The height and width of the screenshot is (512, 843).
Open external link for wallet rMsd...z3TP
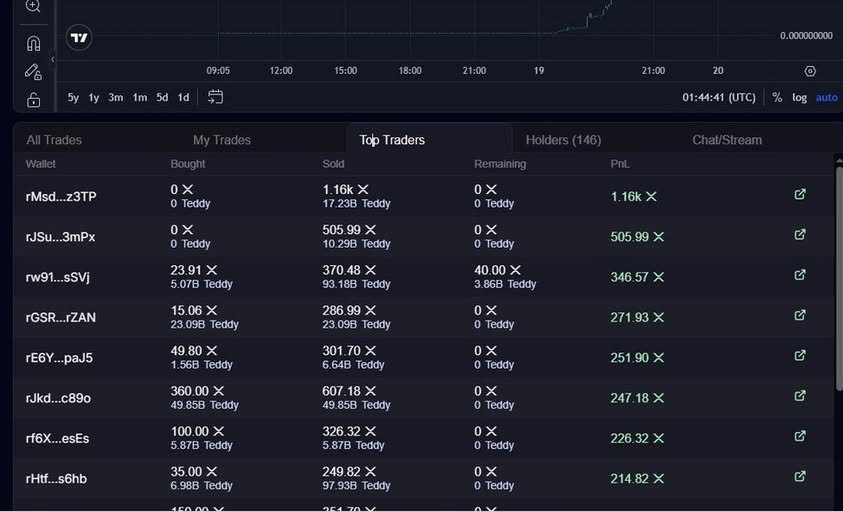[x=800, y=194]
